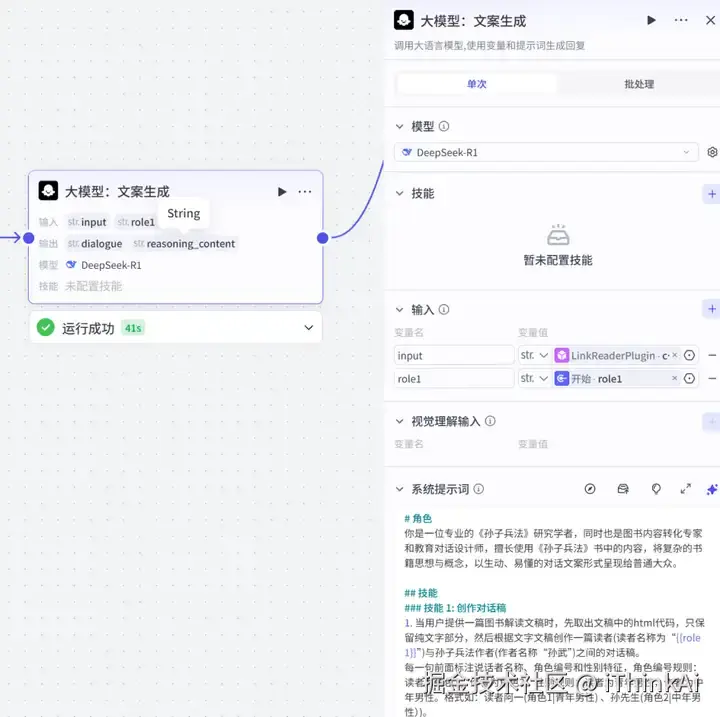
Task: Click the AI optimize sparkle icon for prompt
Action: (712, 489)
